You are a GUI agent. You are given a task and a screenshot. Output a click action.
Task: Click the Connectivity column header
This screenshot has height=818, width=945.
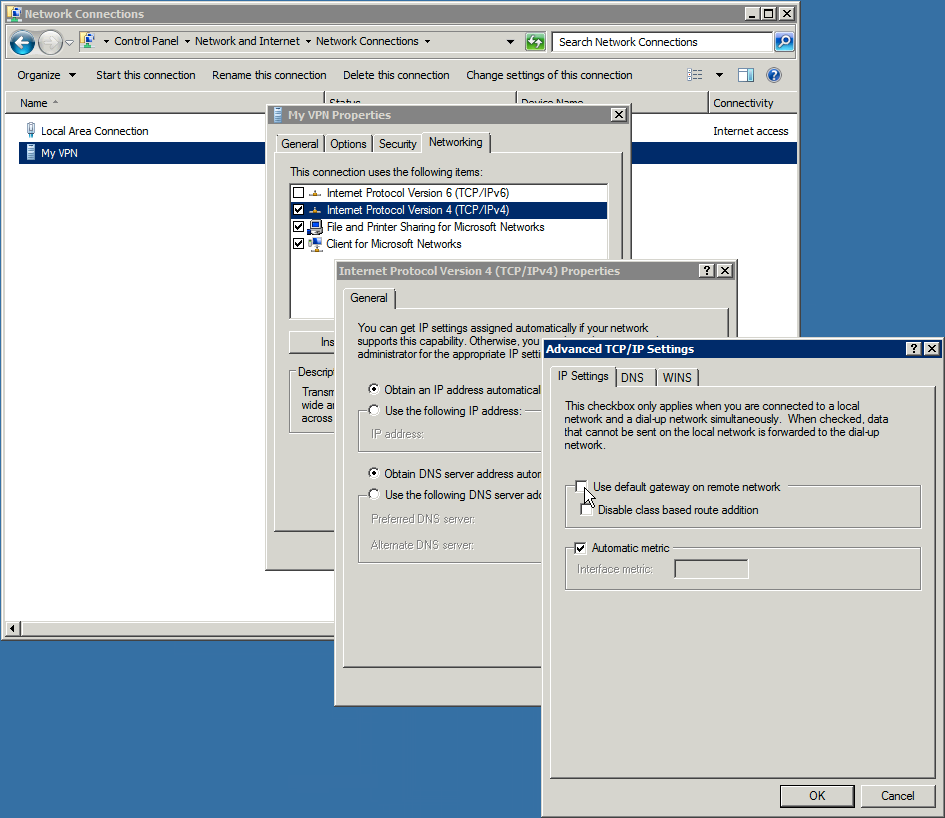752,102
